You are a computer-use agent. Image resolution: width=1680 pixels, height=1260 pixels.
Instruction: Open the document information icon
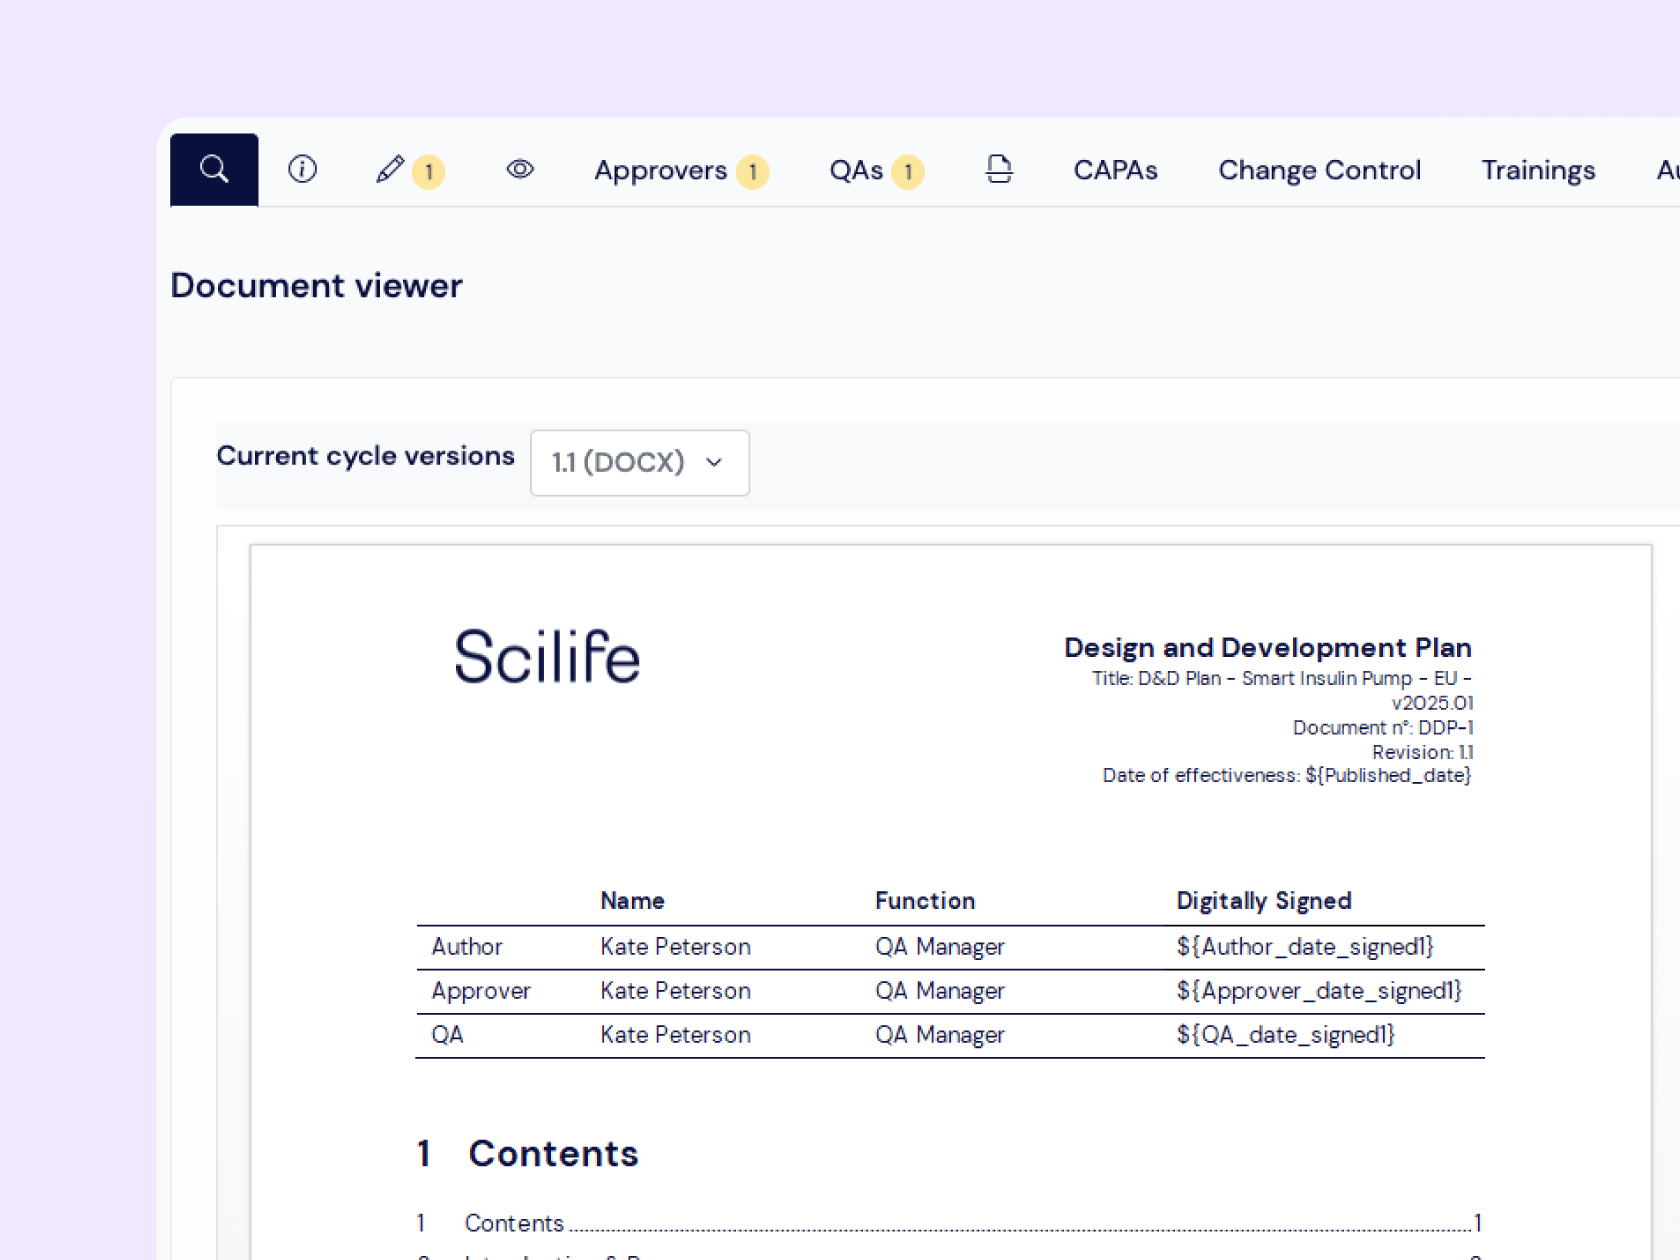point(303,169)
